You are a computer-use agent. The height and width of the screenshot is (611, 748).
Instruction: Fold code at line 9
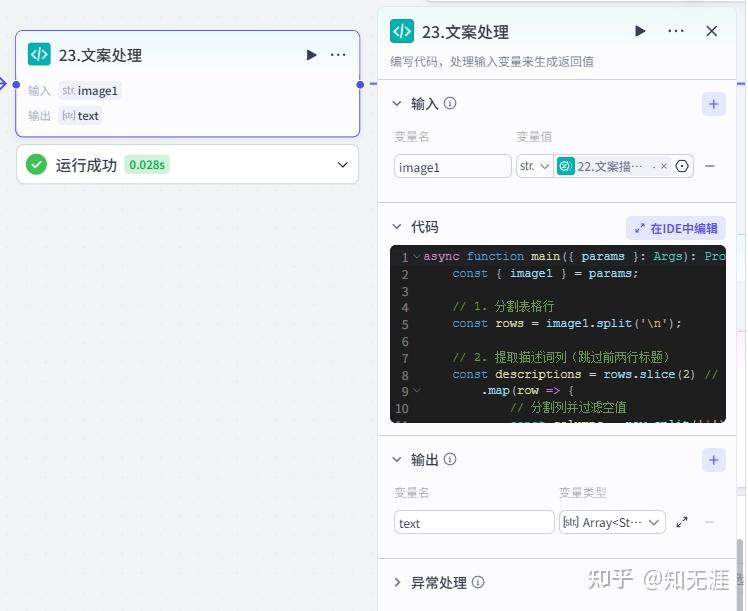pos(416,391)
